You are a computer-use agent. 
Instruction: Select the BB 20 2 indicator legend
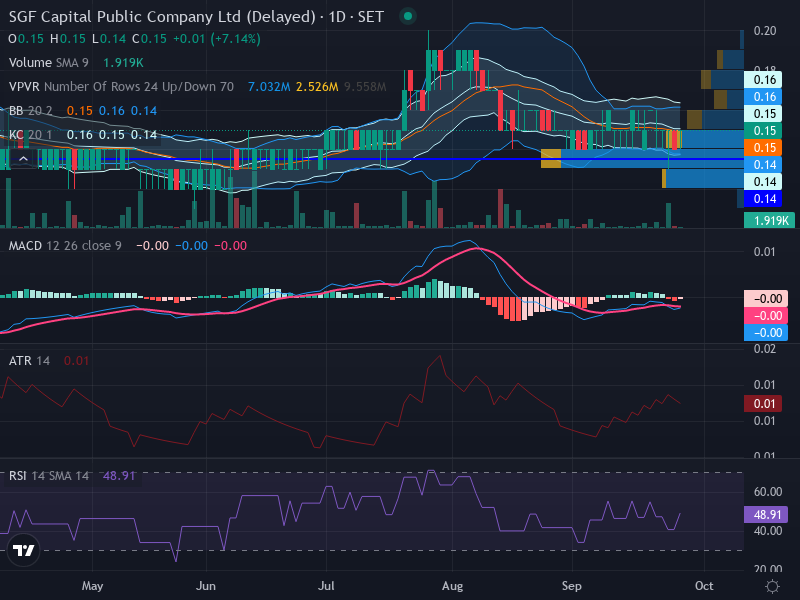click(31, 111)
